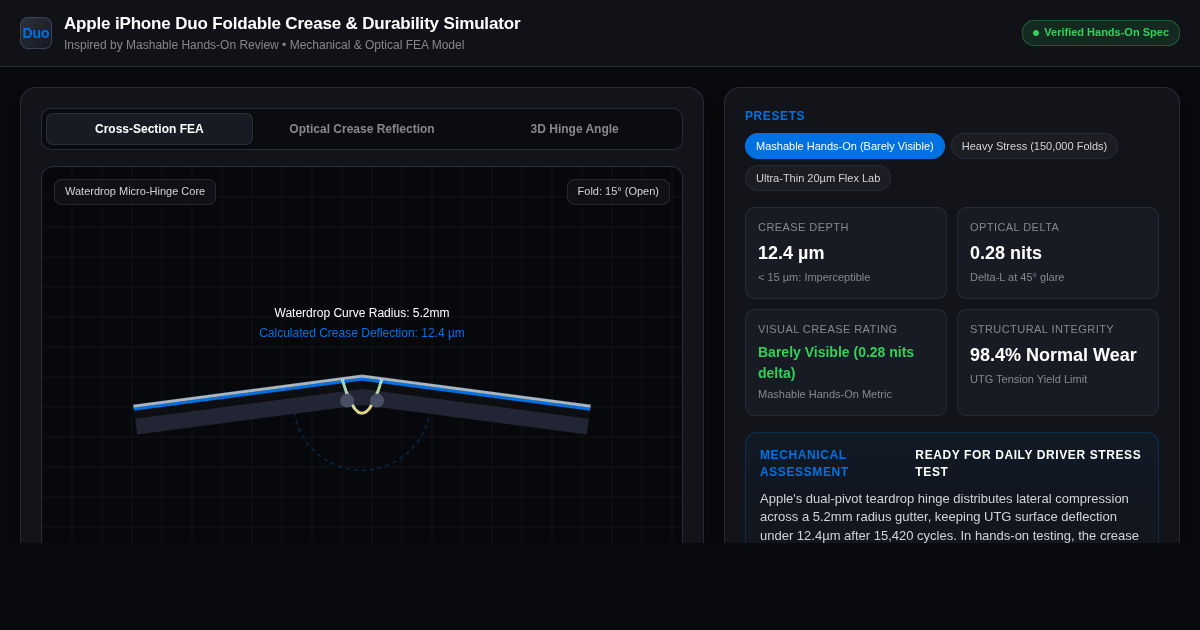This screenshot has width=1200, height=630.
Task: Click the Fold: 15° (Open) indicator
Action: (x=618, y=192)
